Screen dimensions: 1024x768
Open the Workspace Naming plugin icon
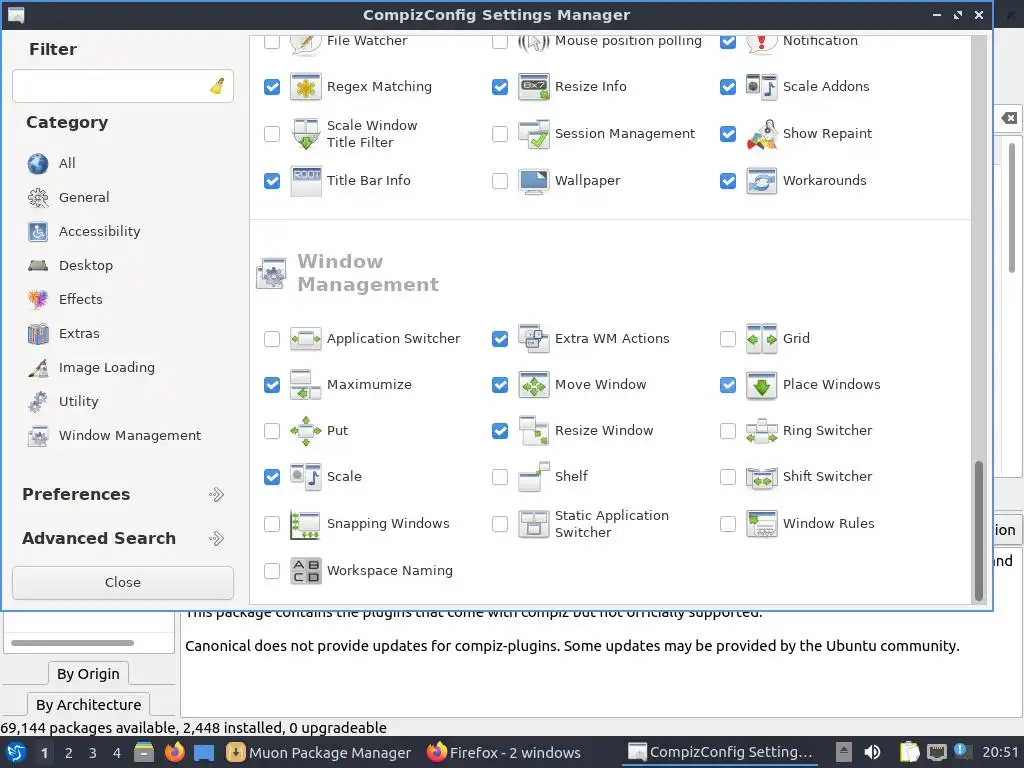[305, 571]
